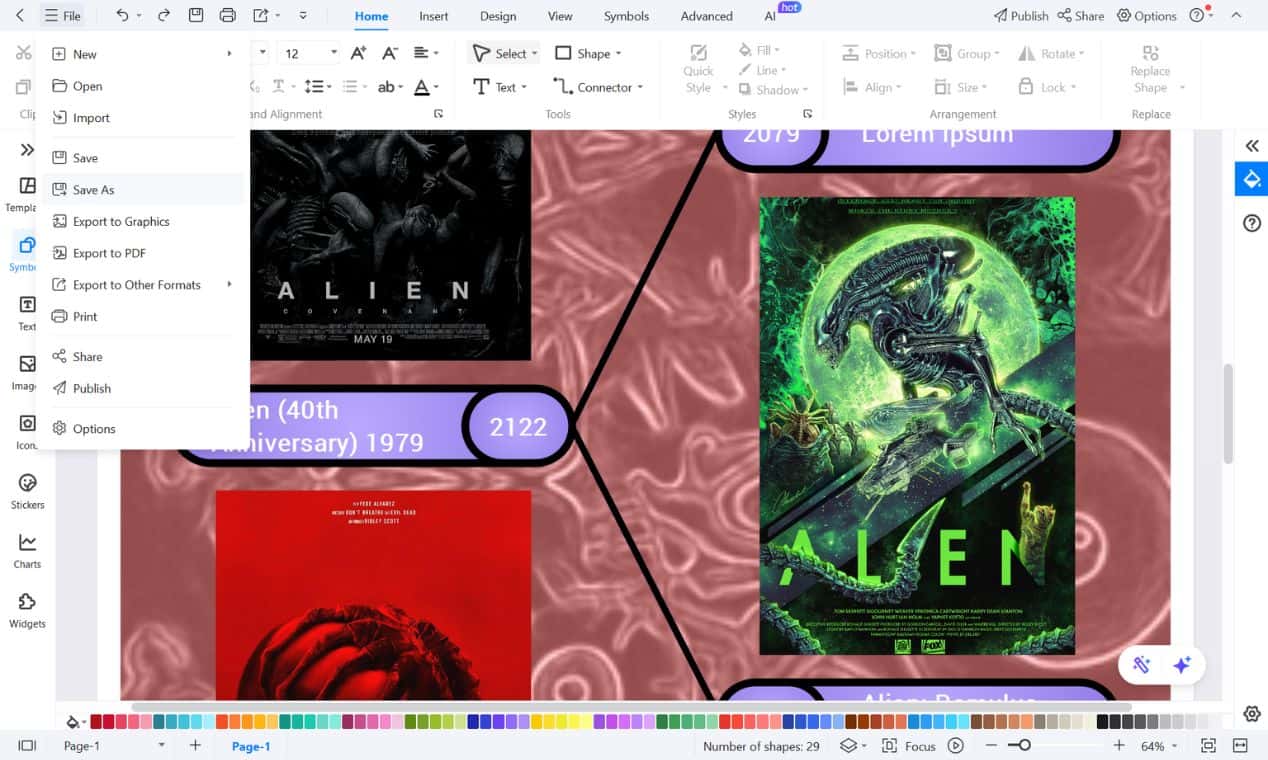This screenshot has height=760, width=1268.
Task: Start presentation play icon in status bar
Action: pyautogui.click(x=956, y=746)
